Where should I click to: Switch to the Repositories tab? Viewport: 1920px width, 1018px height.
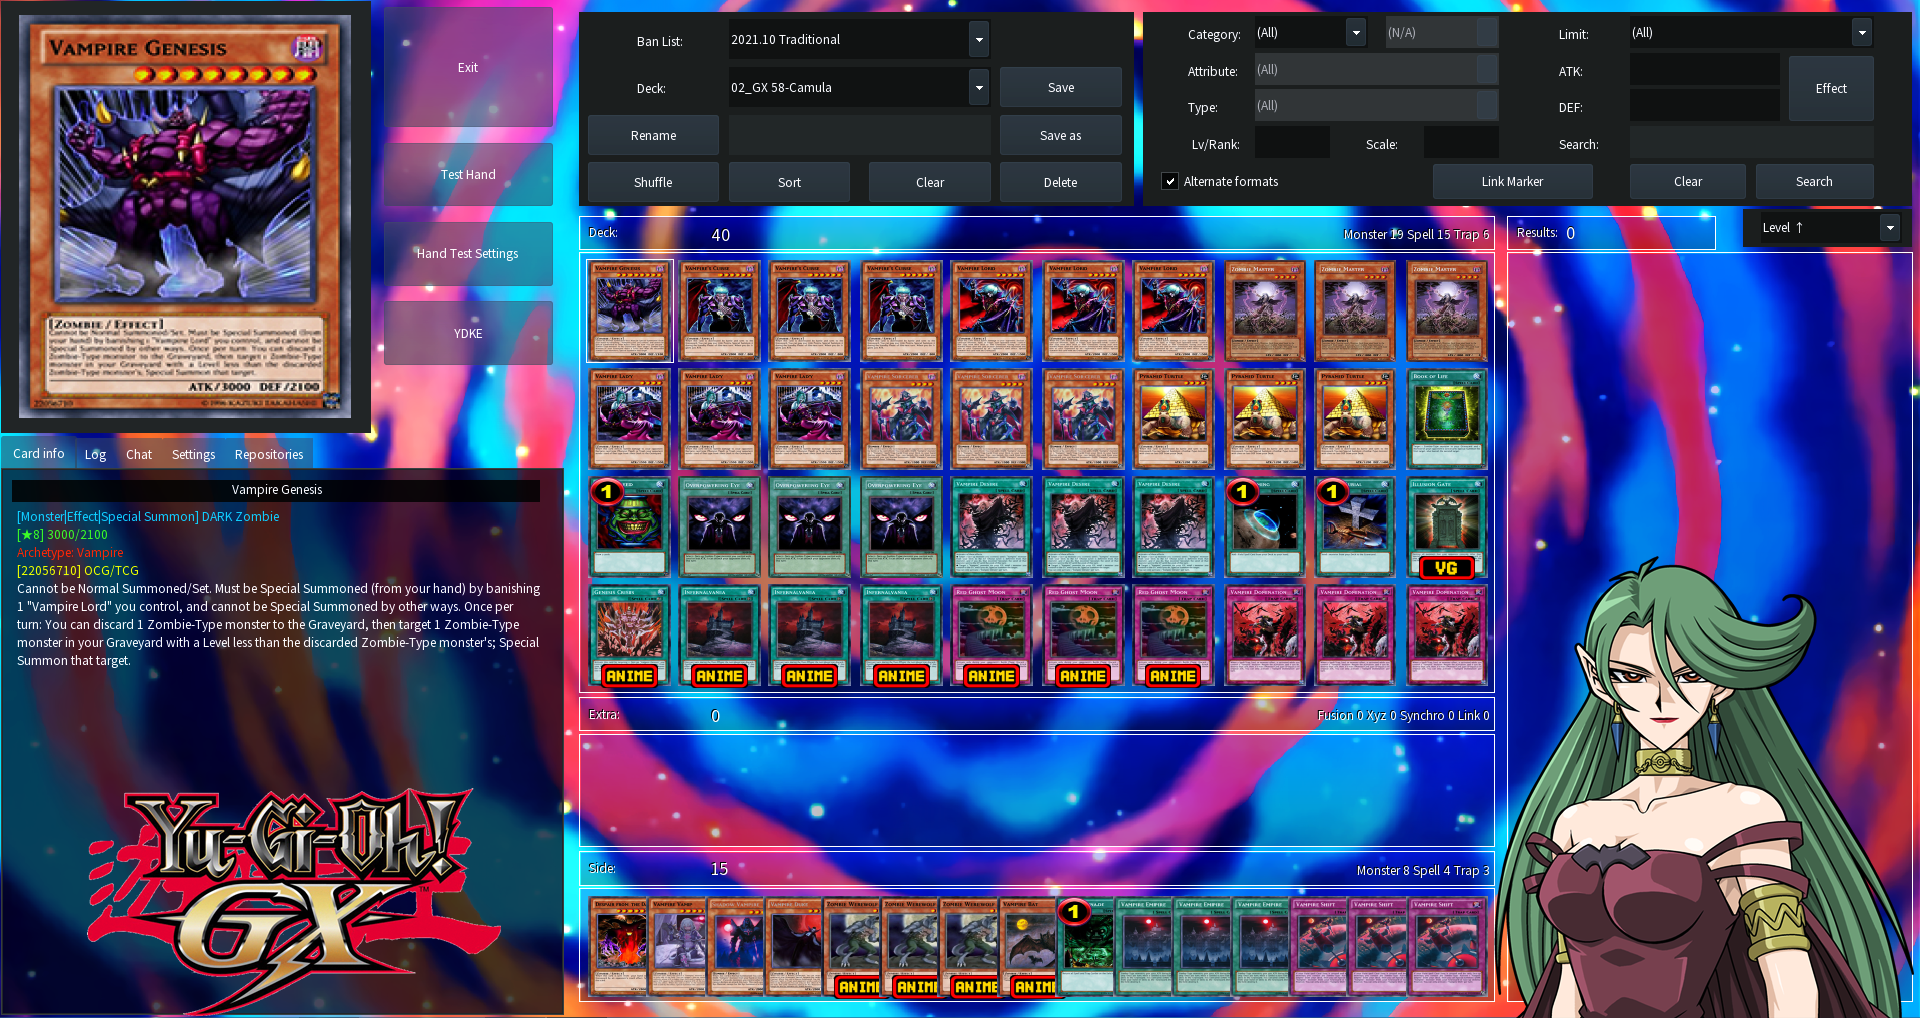269,455
